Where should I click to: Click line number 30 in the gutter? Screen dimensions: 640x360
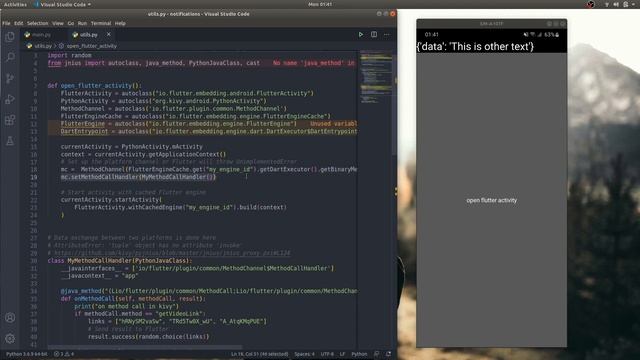tap(33, 260)
